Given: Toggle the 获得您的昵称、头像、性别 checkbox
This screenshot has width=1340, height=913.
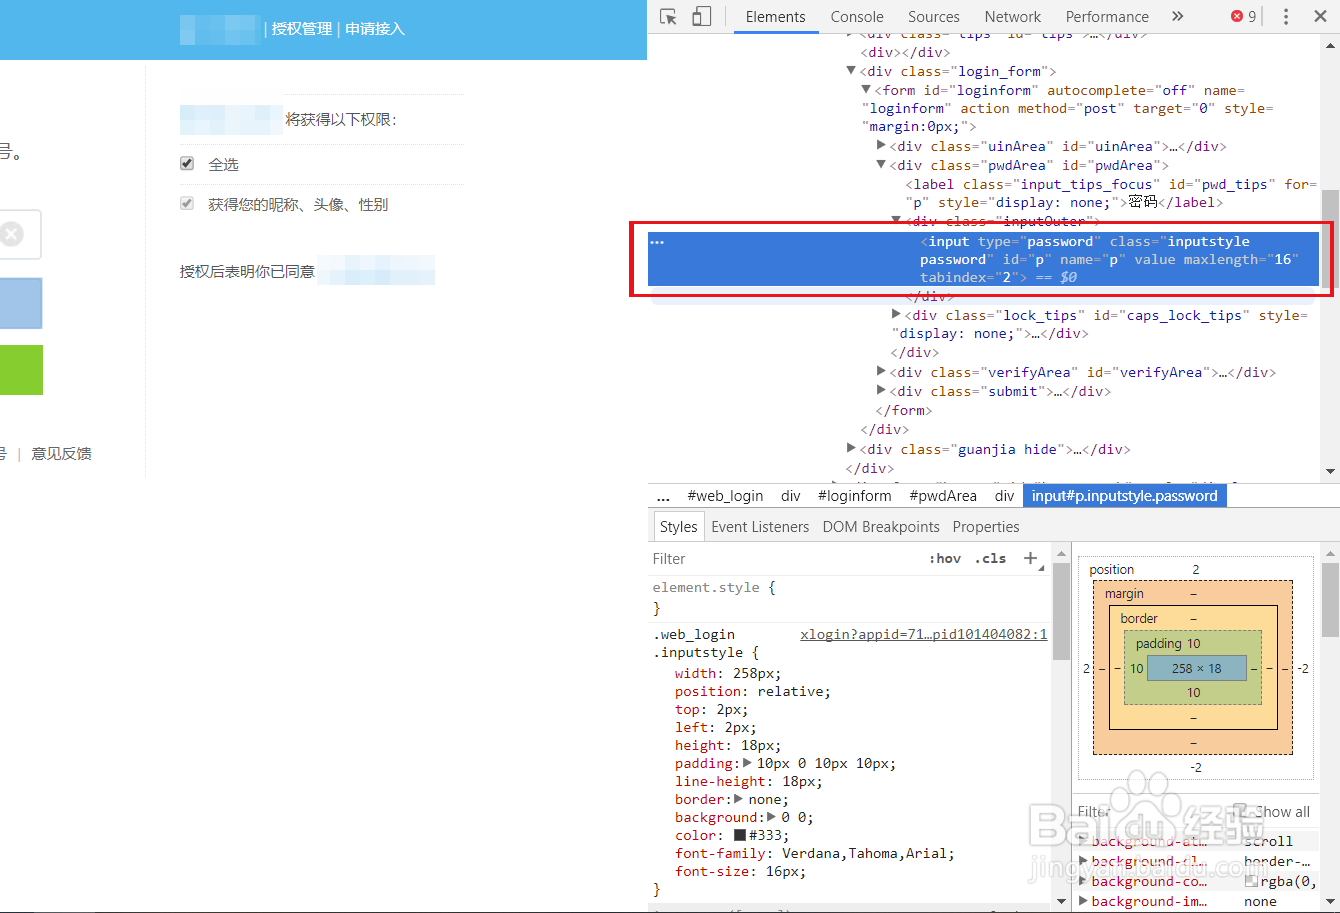Looking at the screenshot, I should click(x=187, y=203).
